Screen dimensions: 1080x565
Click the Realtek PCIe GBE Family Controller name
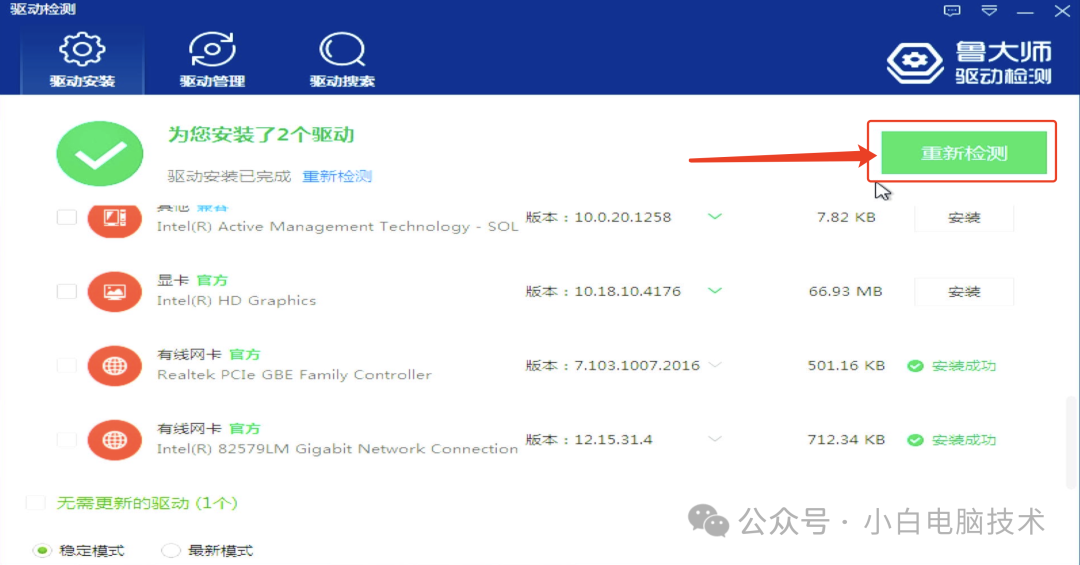tap(294, 375)
